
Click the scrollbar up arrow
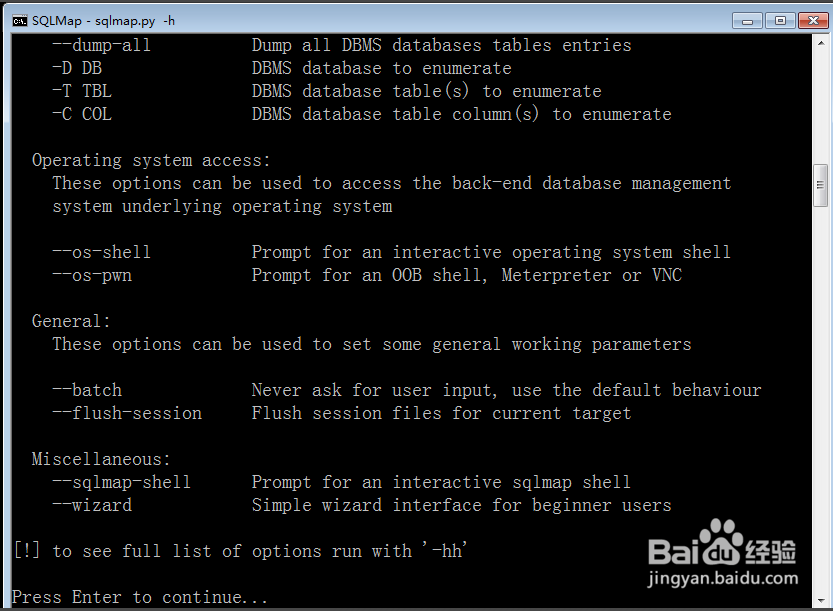821,43
